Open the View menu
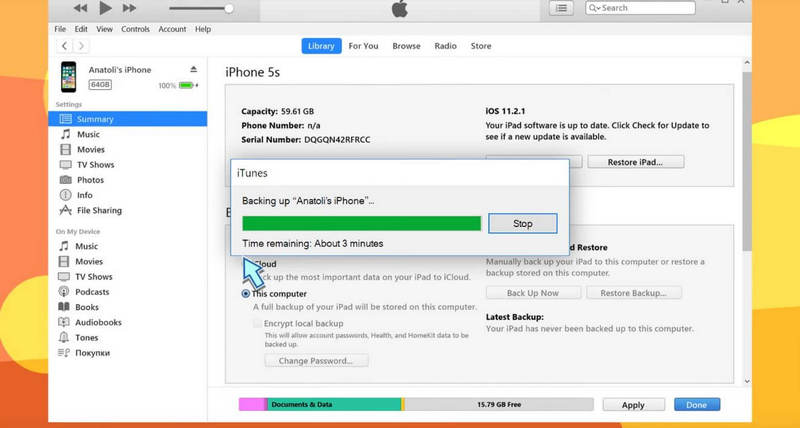 pyautogui.click(x=104, y=29)
